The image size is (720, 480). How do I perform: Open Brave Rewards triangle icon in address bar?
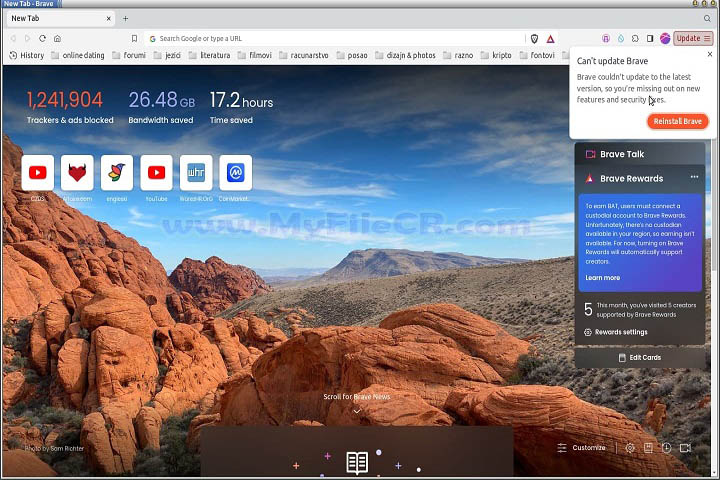(550, 39)
